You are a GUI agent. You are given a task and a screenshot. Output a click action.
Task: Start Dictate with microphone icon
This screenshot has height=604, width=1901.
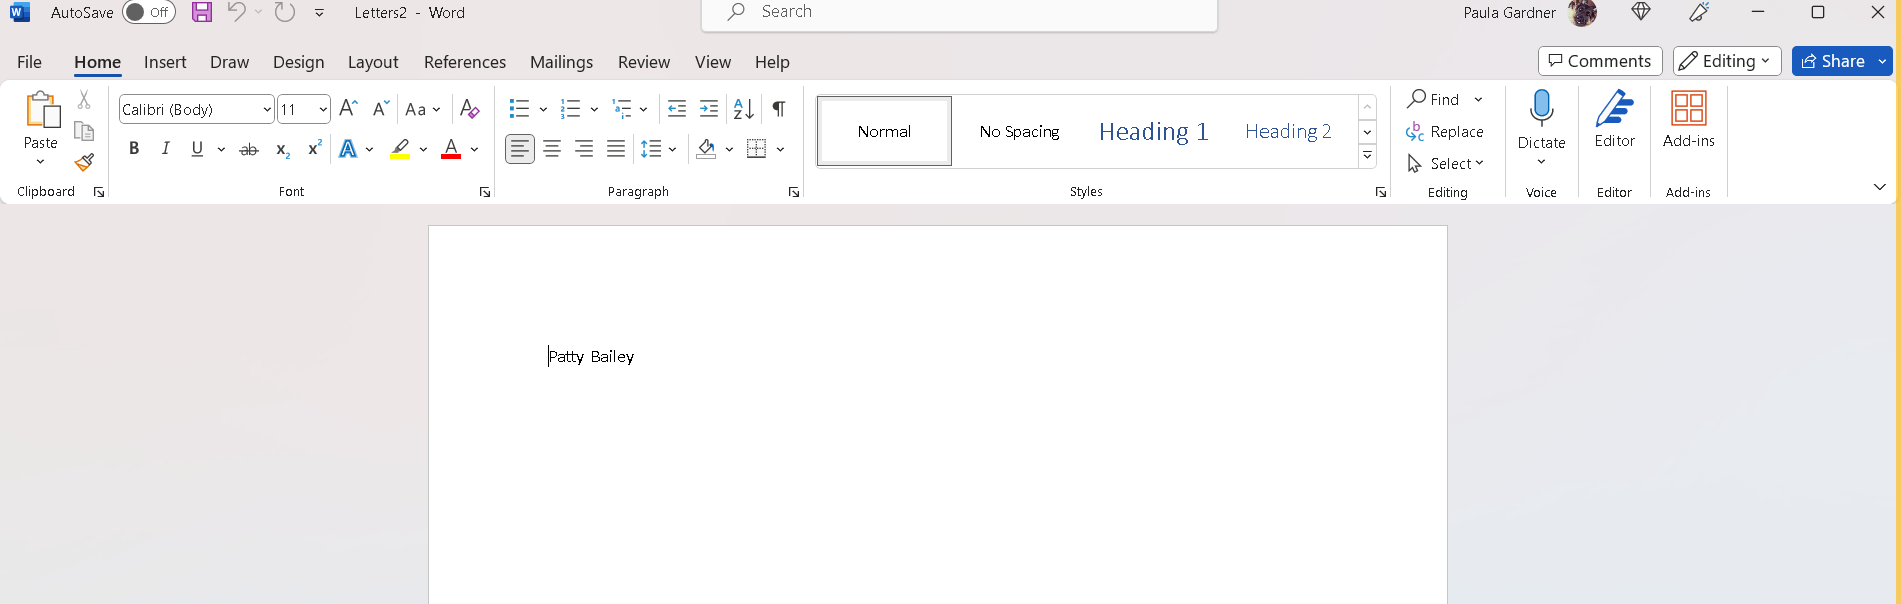(1541, 109)
